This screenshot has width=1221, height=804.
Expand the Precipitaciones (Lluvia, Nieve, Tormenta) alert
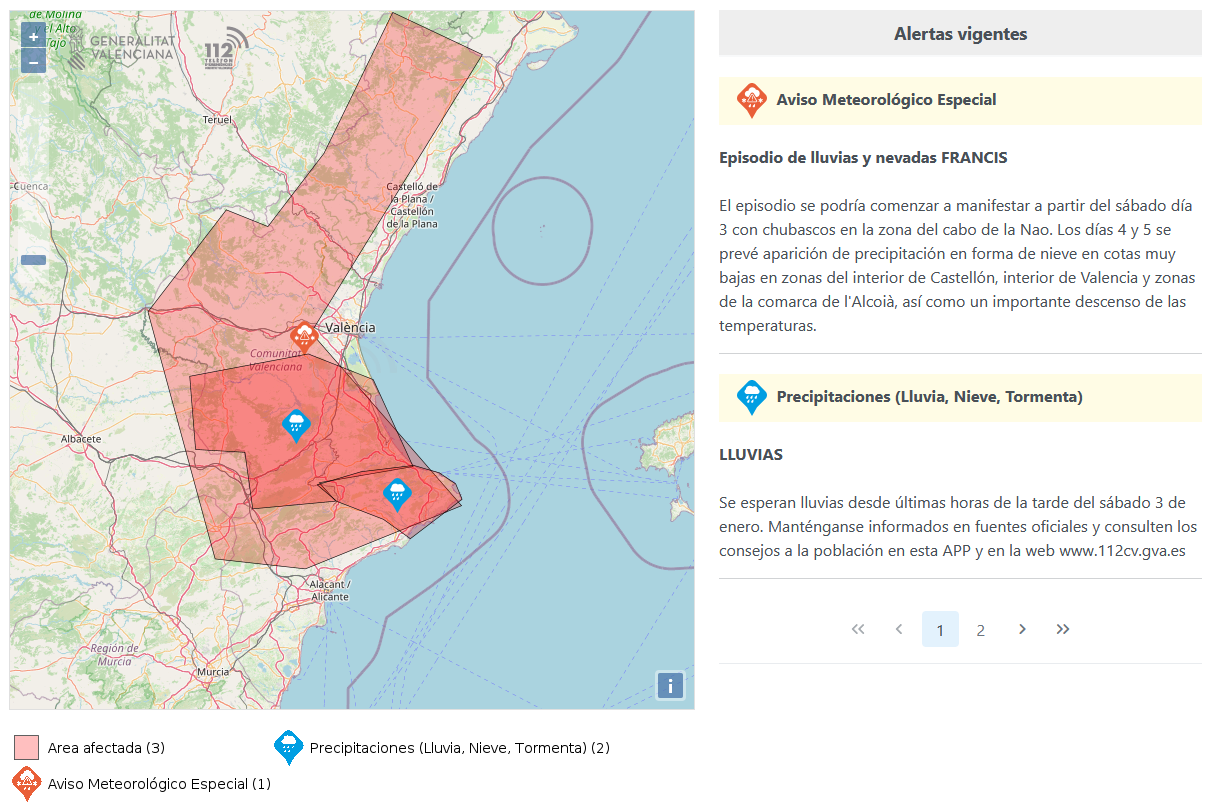point(929,397)
